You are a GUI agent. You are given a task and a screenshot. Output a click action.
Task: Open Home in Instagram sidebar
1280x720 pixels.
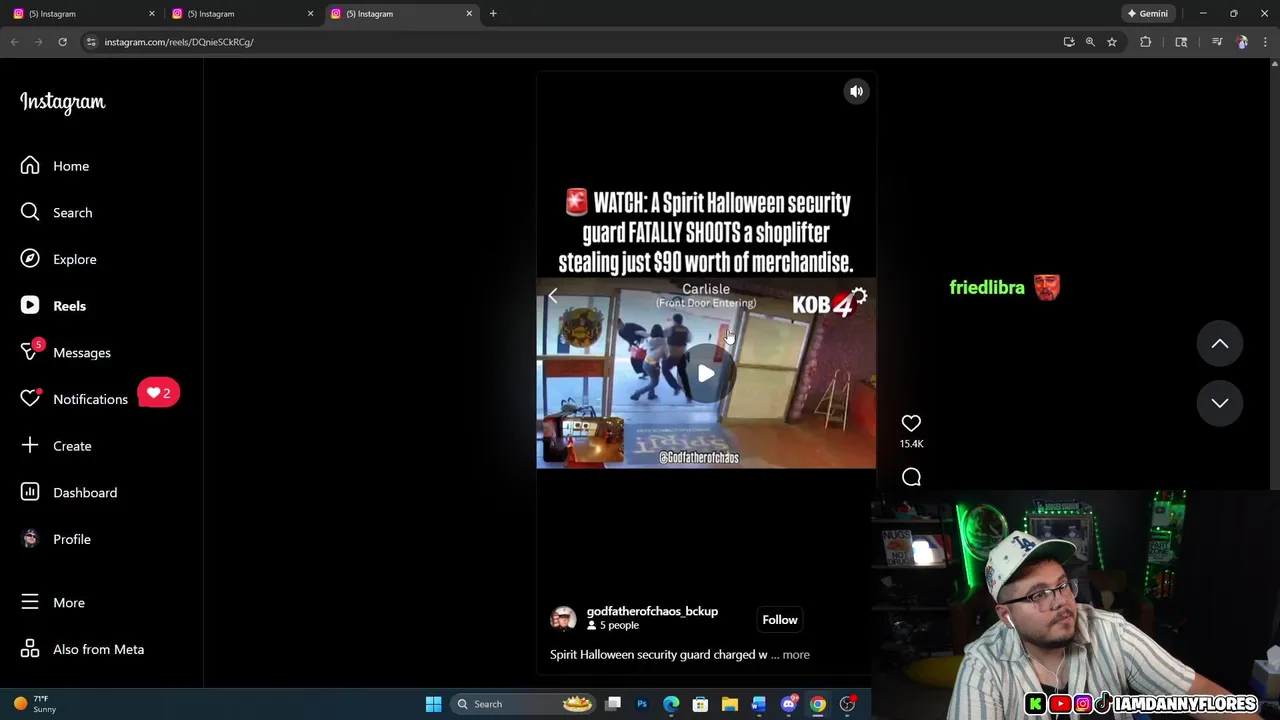click(x=55, y=166)
